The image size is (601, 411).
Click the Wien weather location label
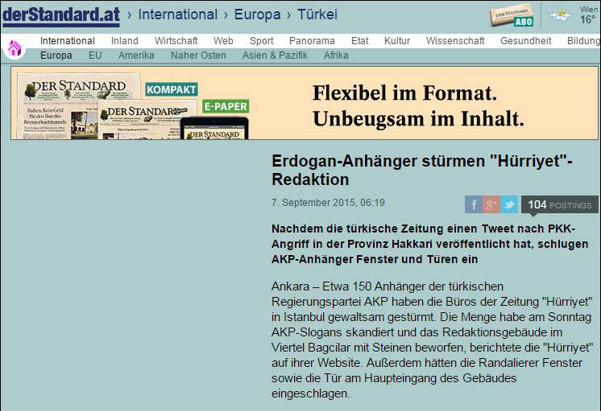pos(590,8)
